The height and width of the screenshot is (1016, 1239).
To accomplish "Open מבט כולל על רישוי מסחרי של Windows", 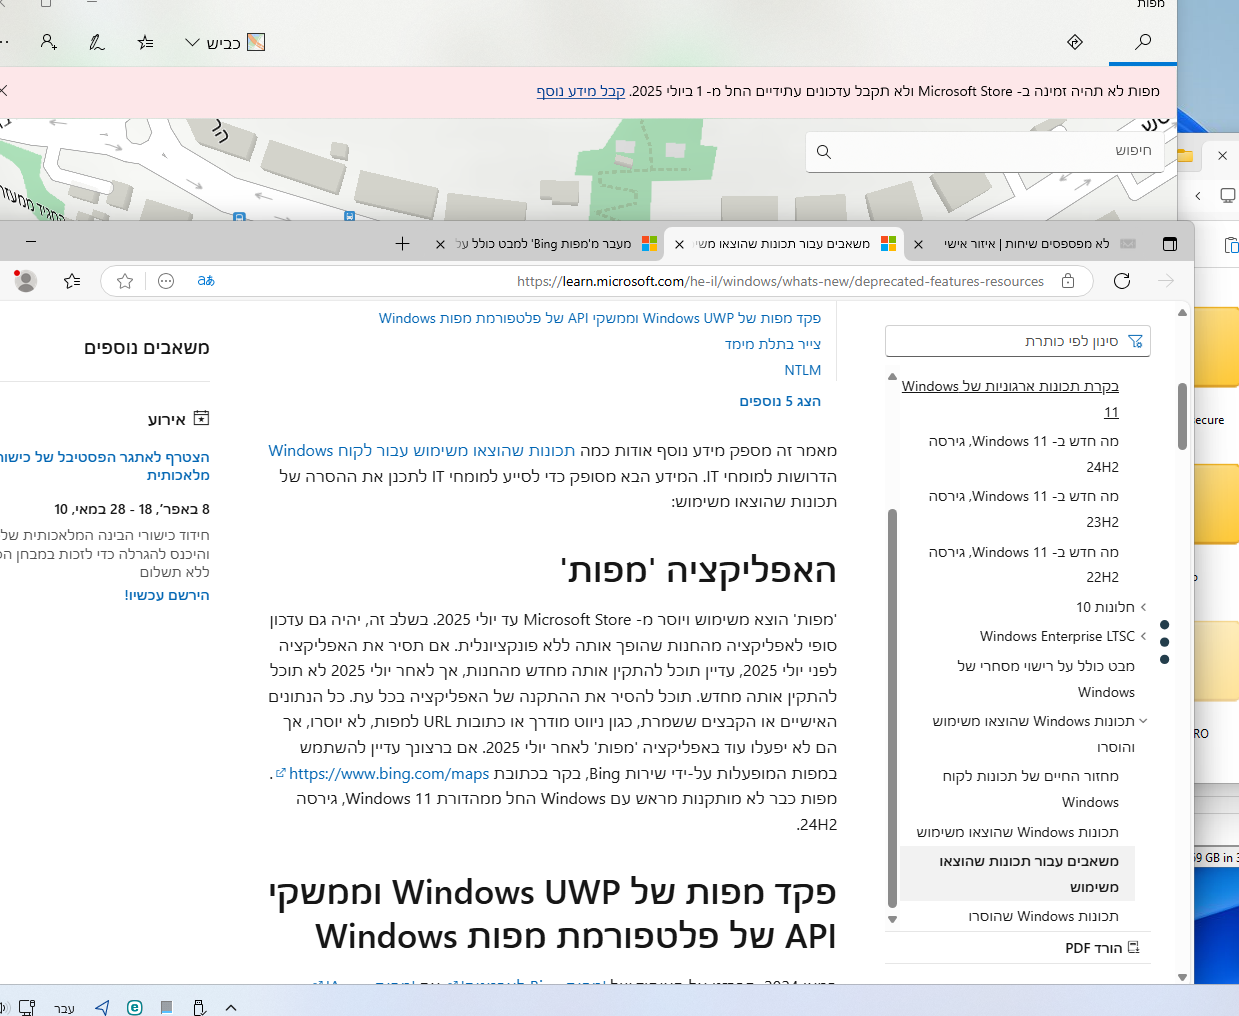I will pos(1045,679).
